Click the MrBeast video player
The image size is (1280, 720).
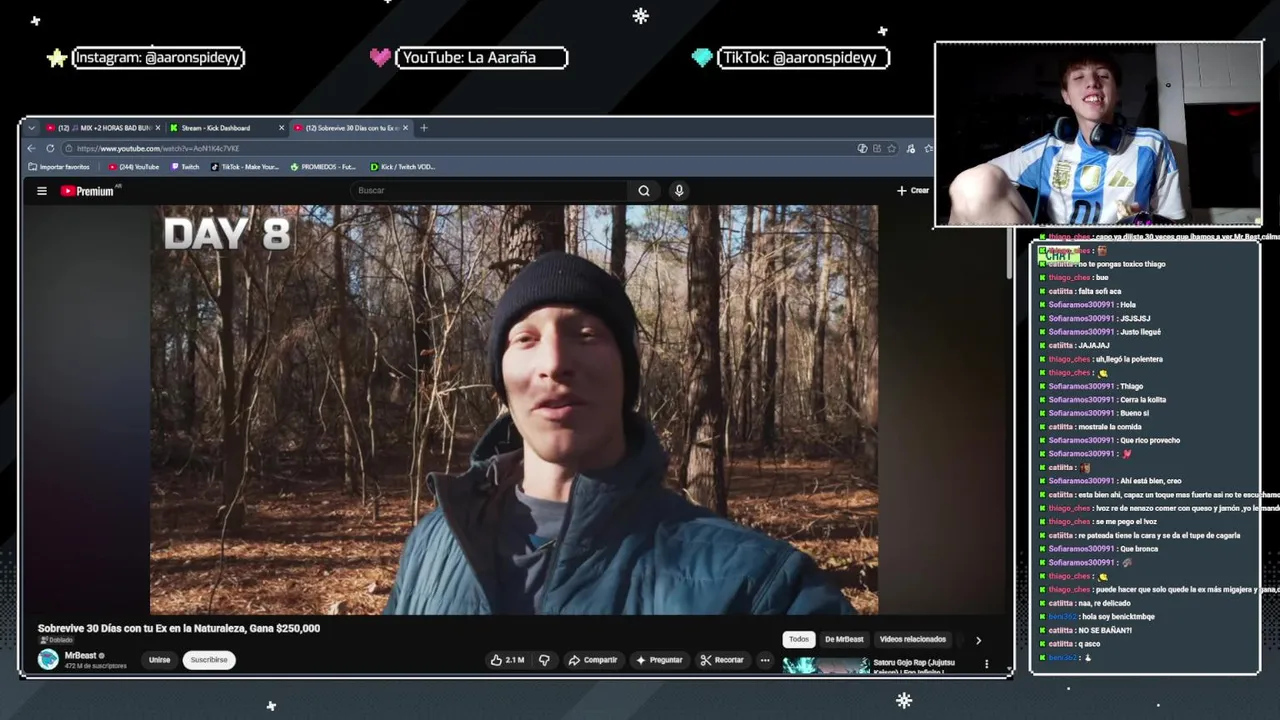(x=514, y=410)
